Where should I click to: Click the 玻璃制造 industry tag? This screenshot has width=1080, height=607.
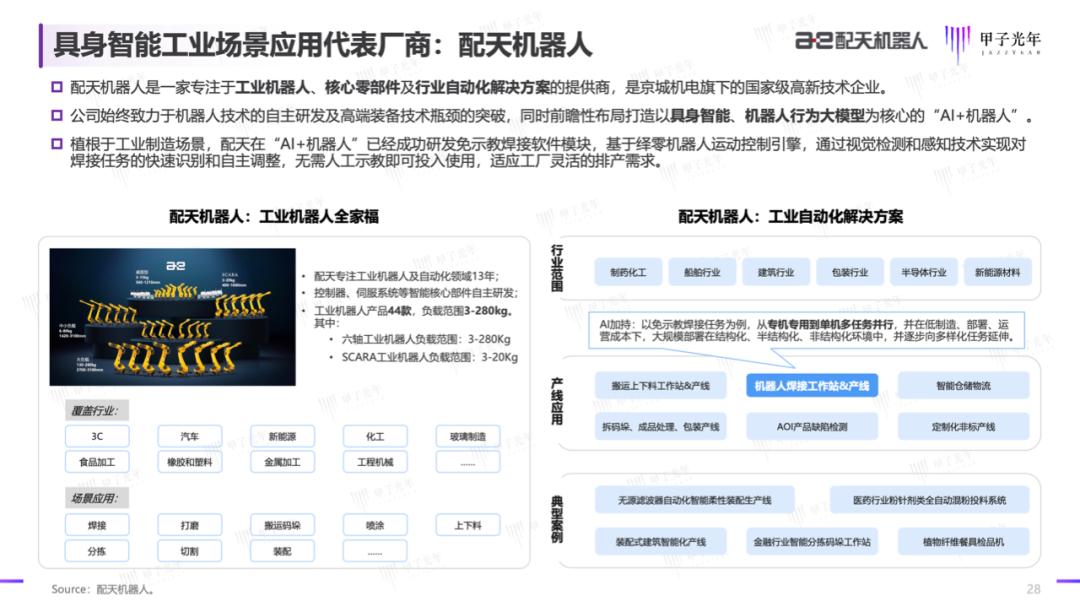pyautogui.click(x=467, y=437)
